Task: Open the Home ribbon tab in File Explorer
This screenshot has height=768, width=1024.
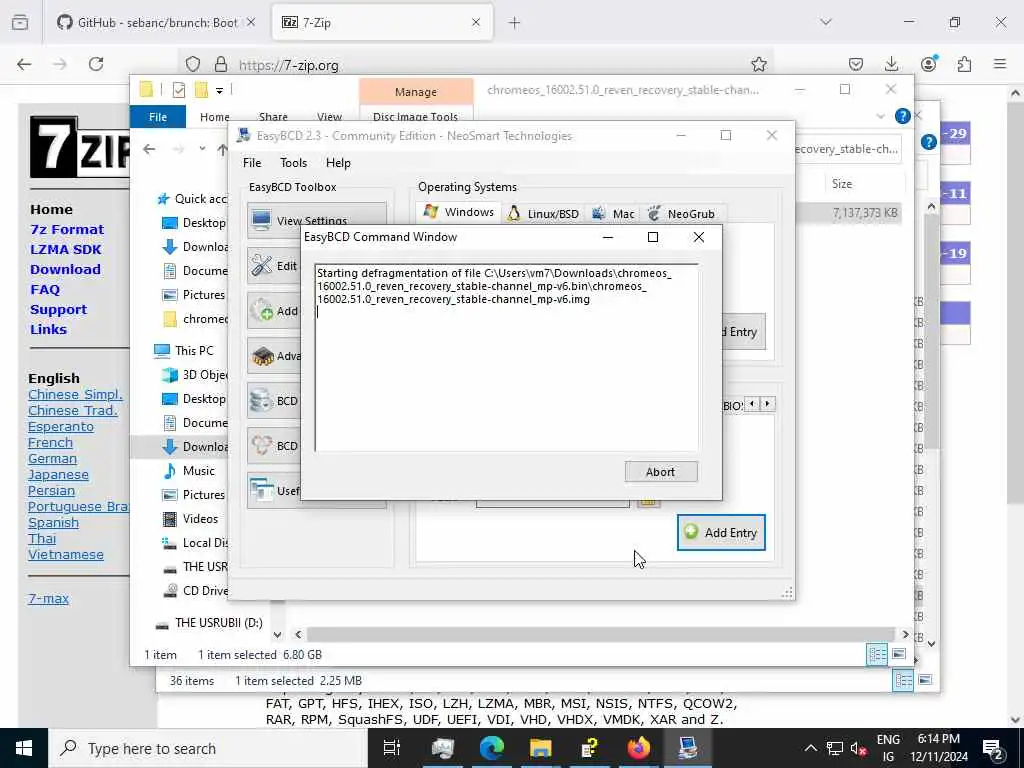Action: coord(214,117)
